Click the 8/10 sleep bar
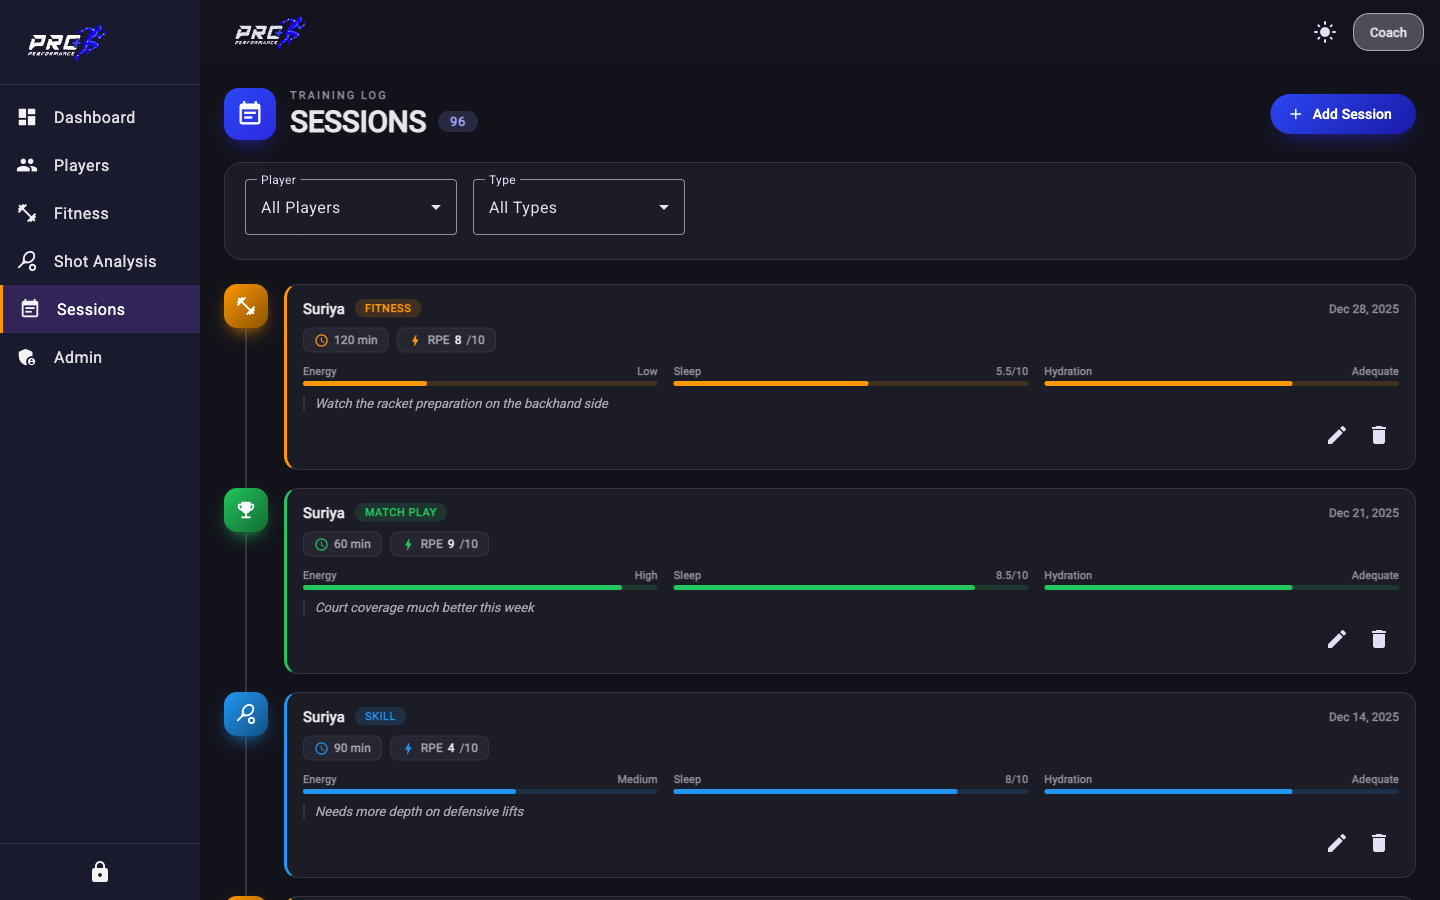This screenshot has width=1440, height=900. tap(851, 791)
